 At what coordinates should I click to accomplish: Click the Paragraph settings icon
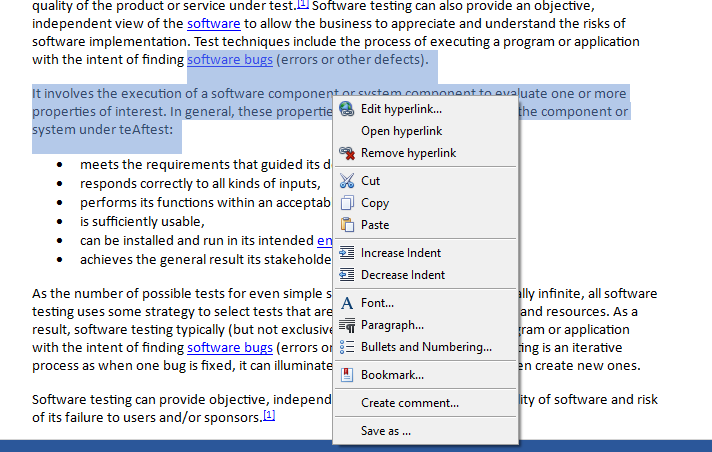347,325
